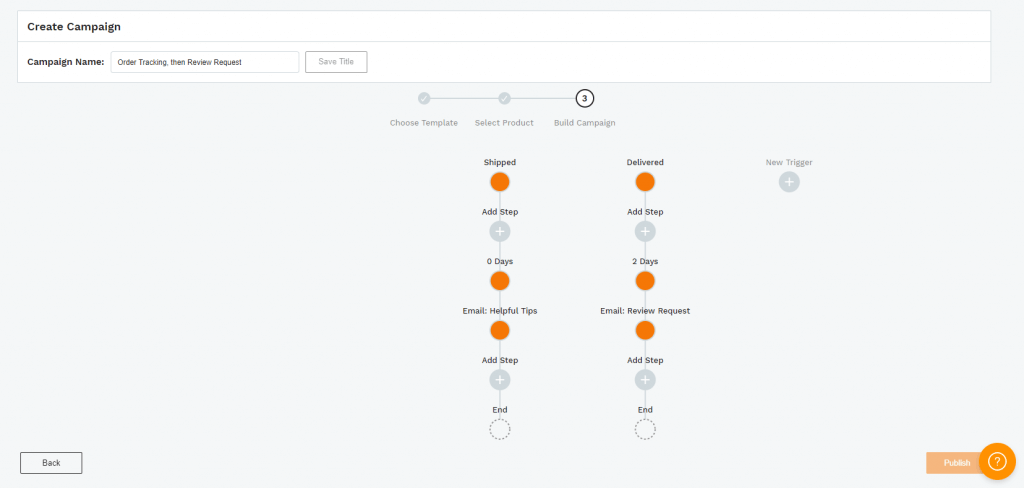1024x488 pixels.
Task: Open the help question mark widget
Action: coord(997,461)
